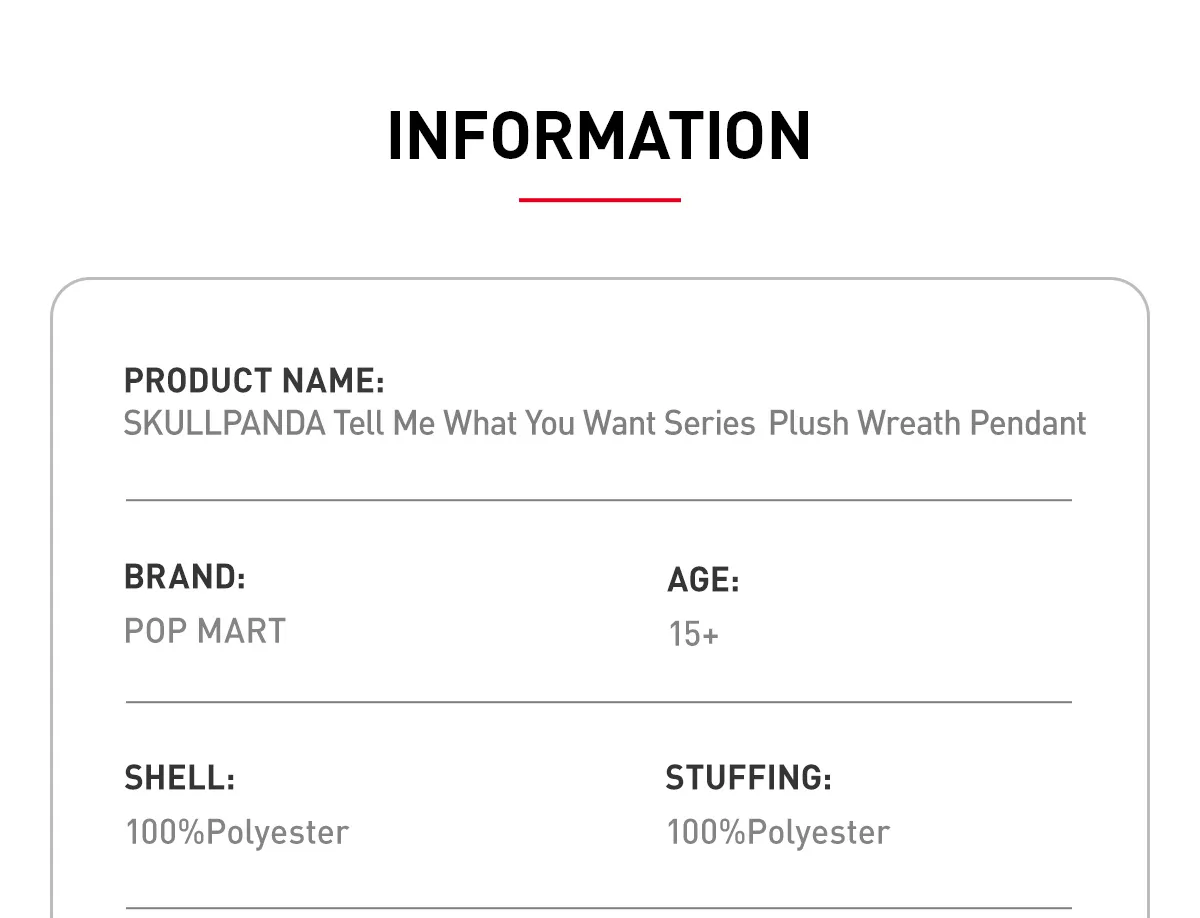
Task: Click the rounded top-left corner of info card
Action: pos(68,295)
